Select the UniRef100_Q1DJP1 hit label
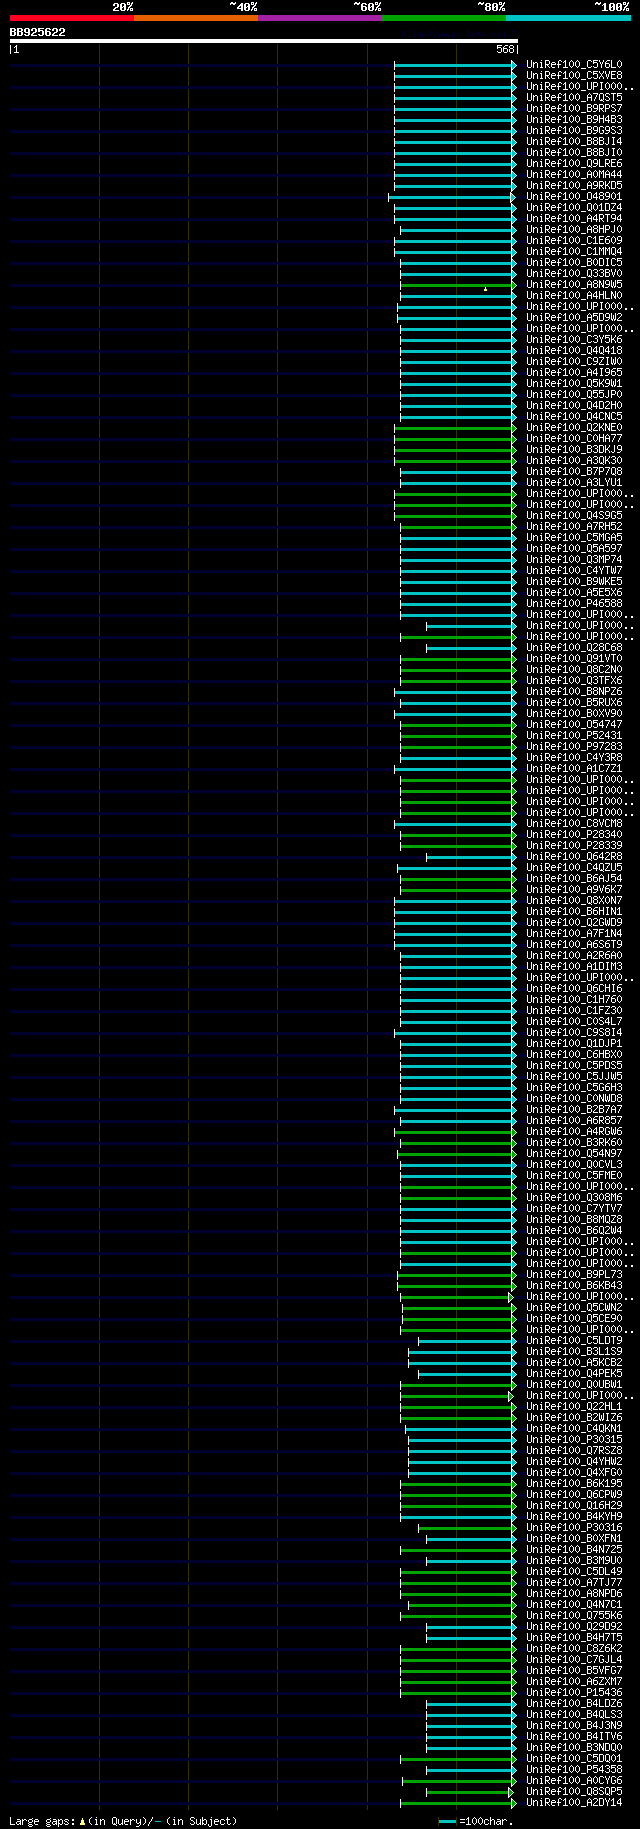640x1829 pixels. coord(574,1043)
